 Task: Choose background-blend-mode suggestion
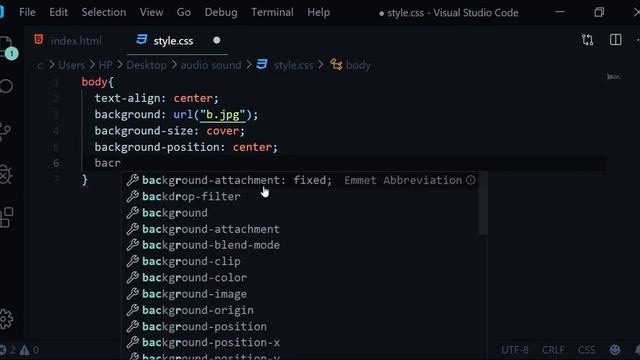click(300, 245)
